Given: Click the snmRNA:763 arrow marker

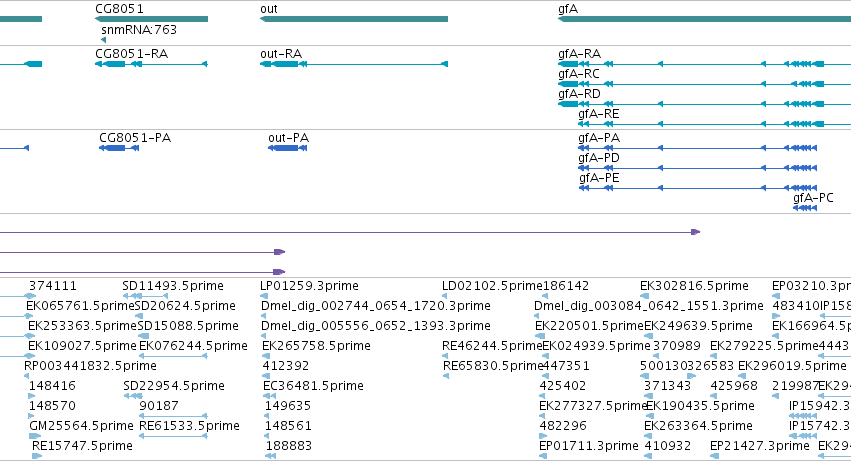Looking at the screenshot, I should pyautogui.click(x=103, y=40).
